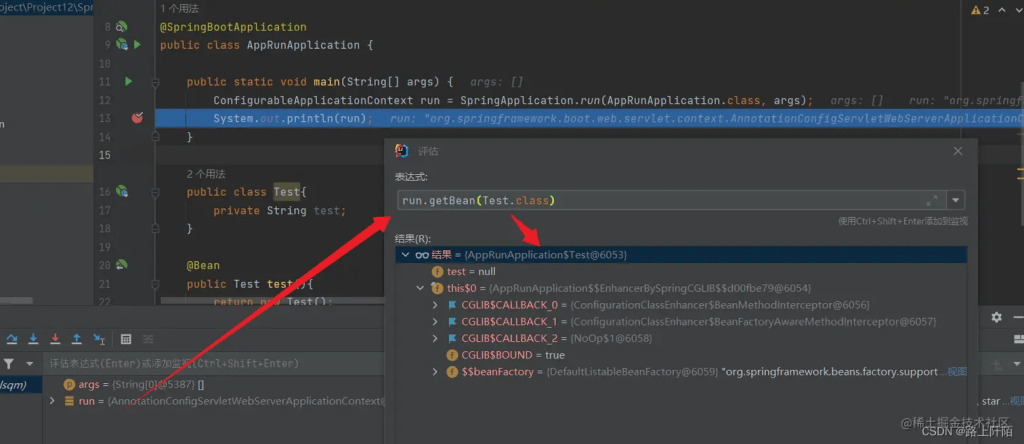
Task: Close the 评估 evaluate dialog
Action: pos(957,151)
